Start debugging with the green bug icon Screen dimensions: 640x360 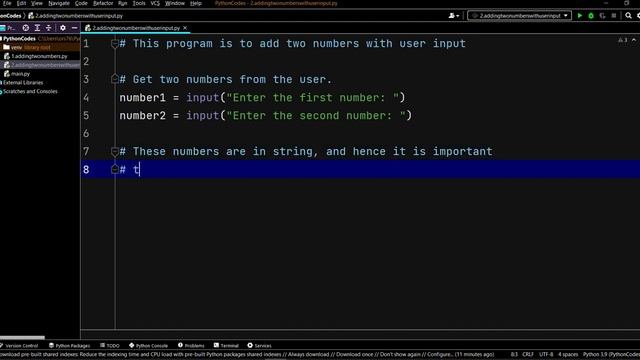click(x=591, y=16)
